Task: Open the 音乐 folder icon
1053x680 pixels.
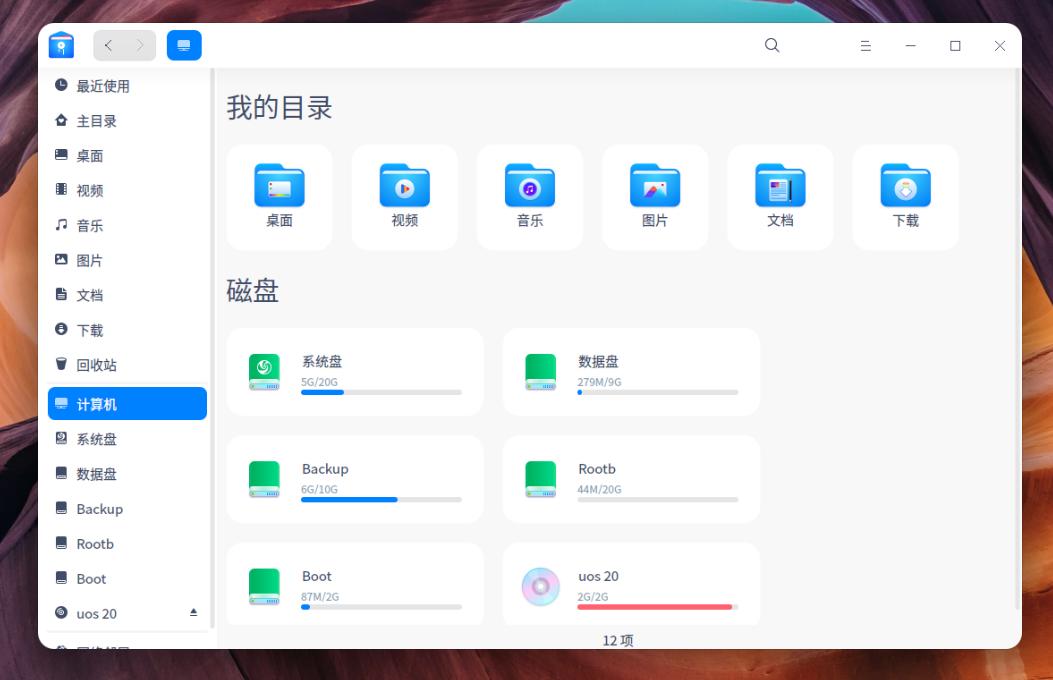Action: [530, 185]
